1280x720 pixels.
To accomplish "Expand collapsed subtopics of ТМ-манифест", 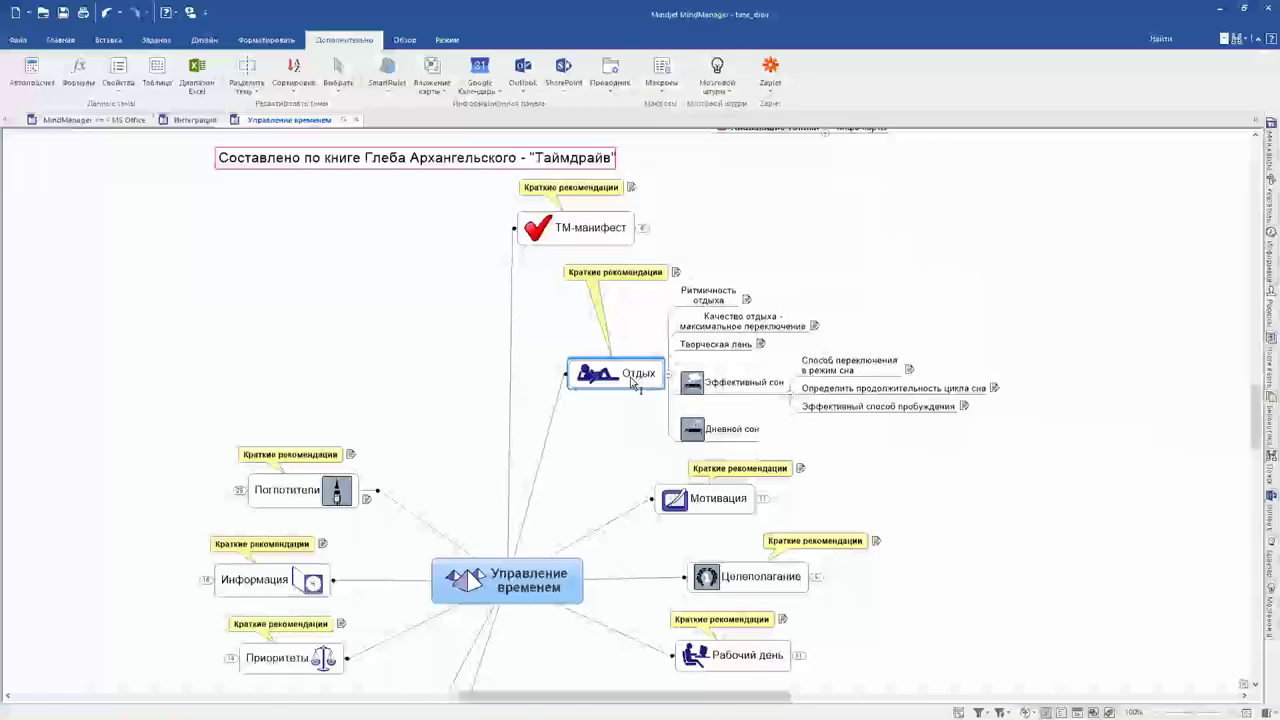I will point(644,228).
